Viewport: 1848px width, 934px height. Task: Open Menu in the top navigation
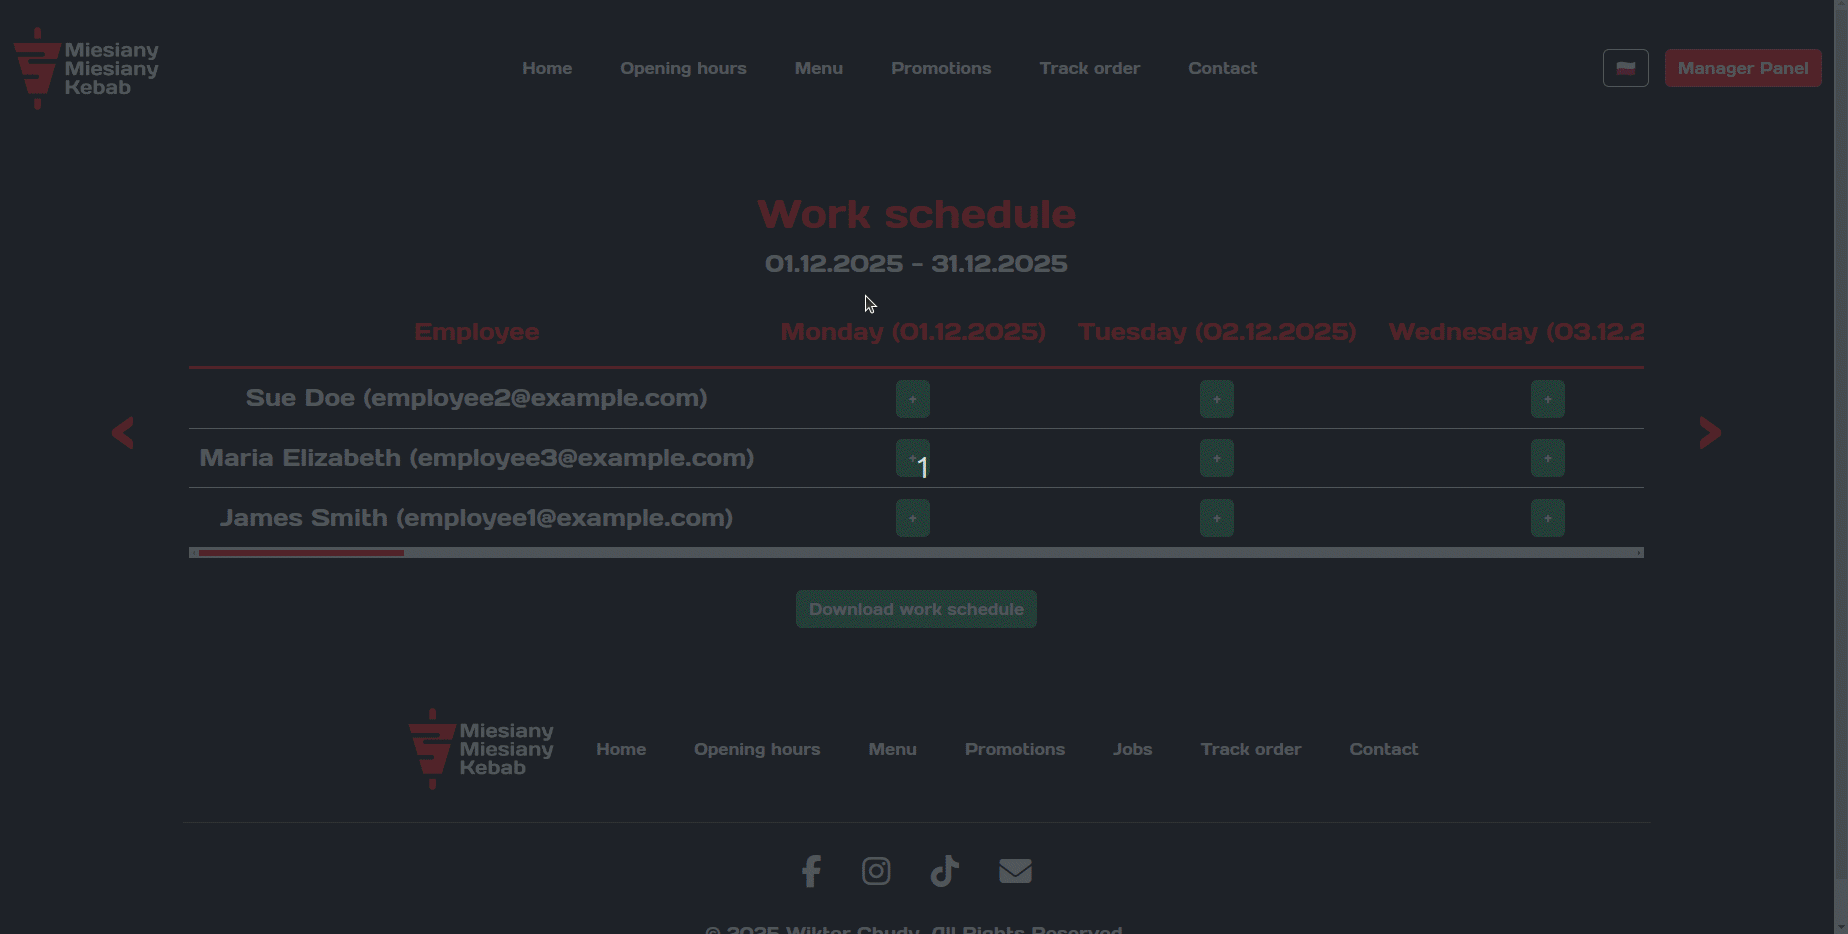(818, 68)
